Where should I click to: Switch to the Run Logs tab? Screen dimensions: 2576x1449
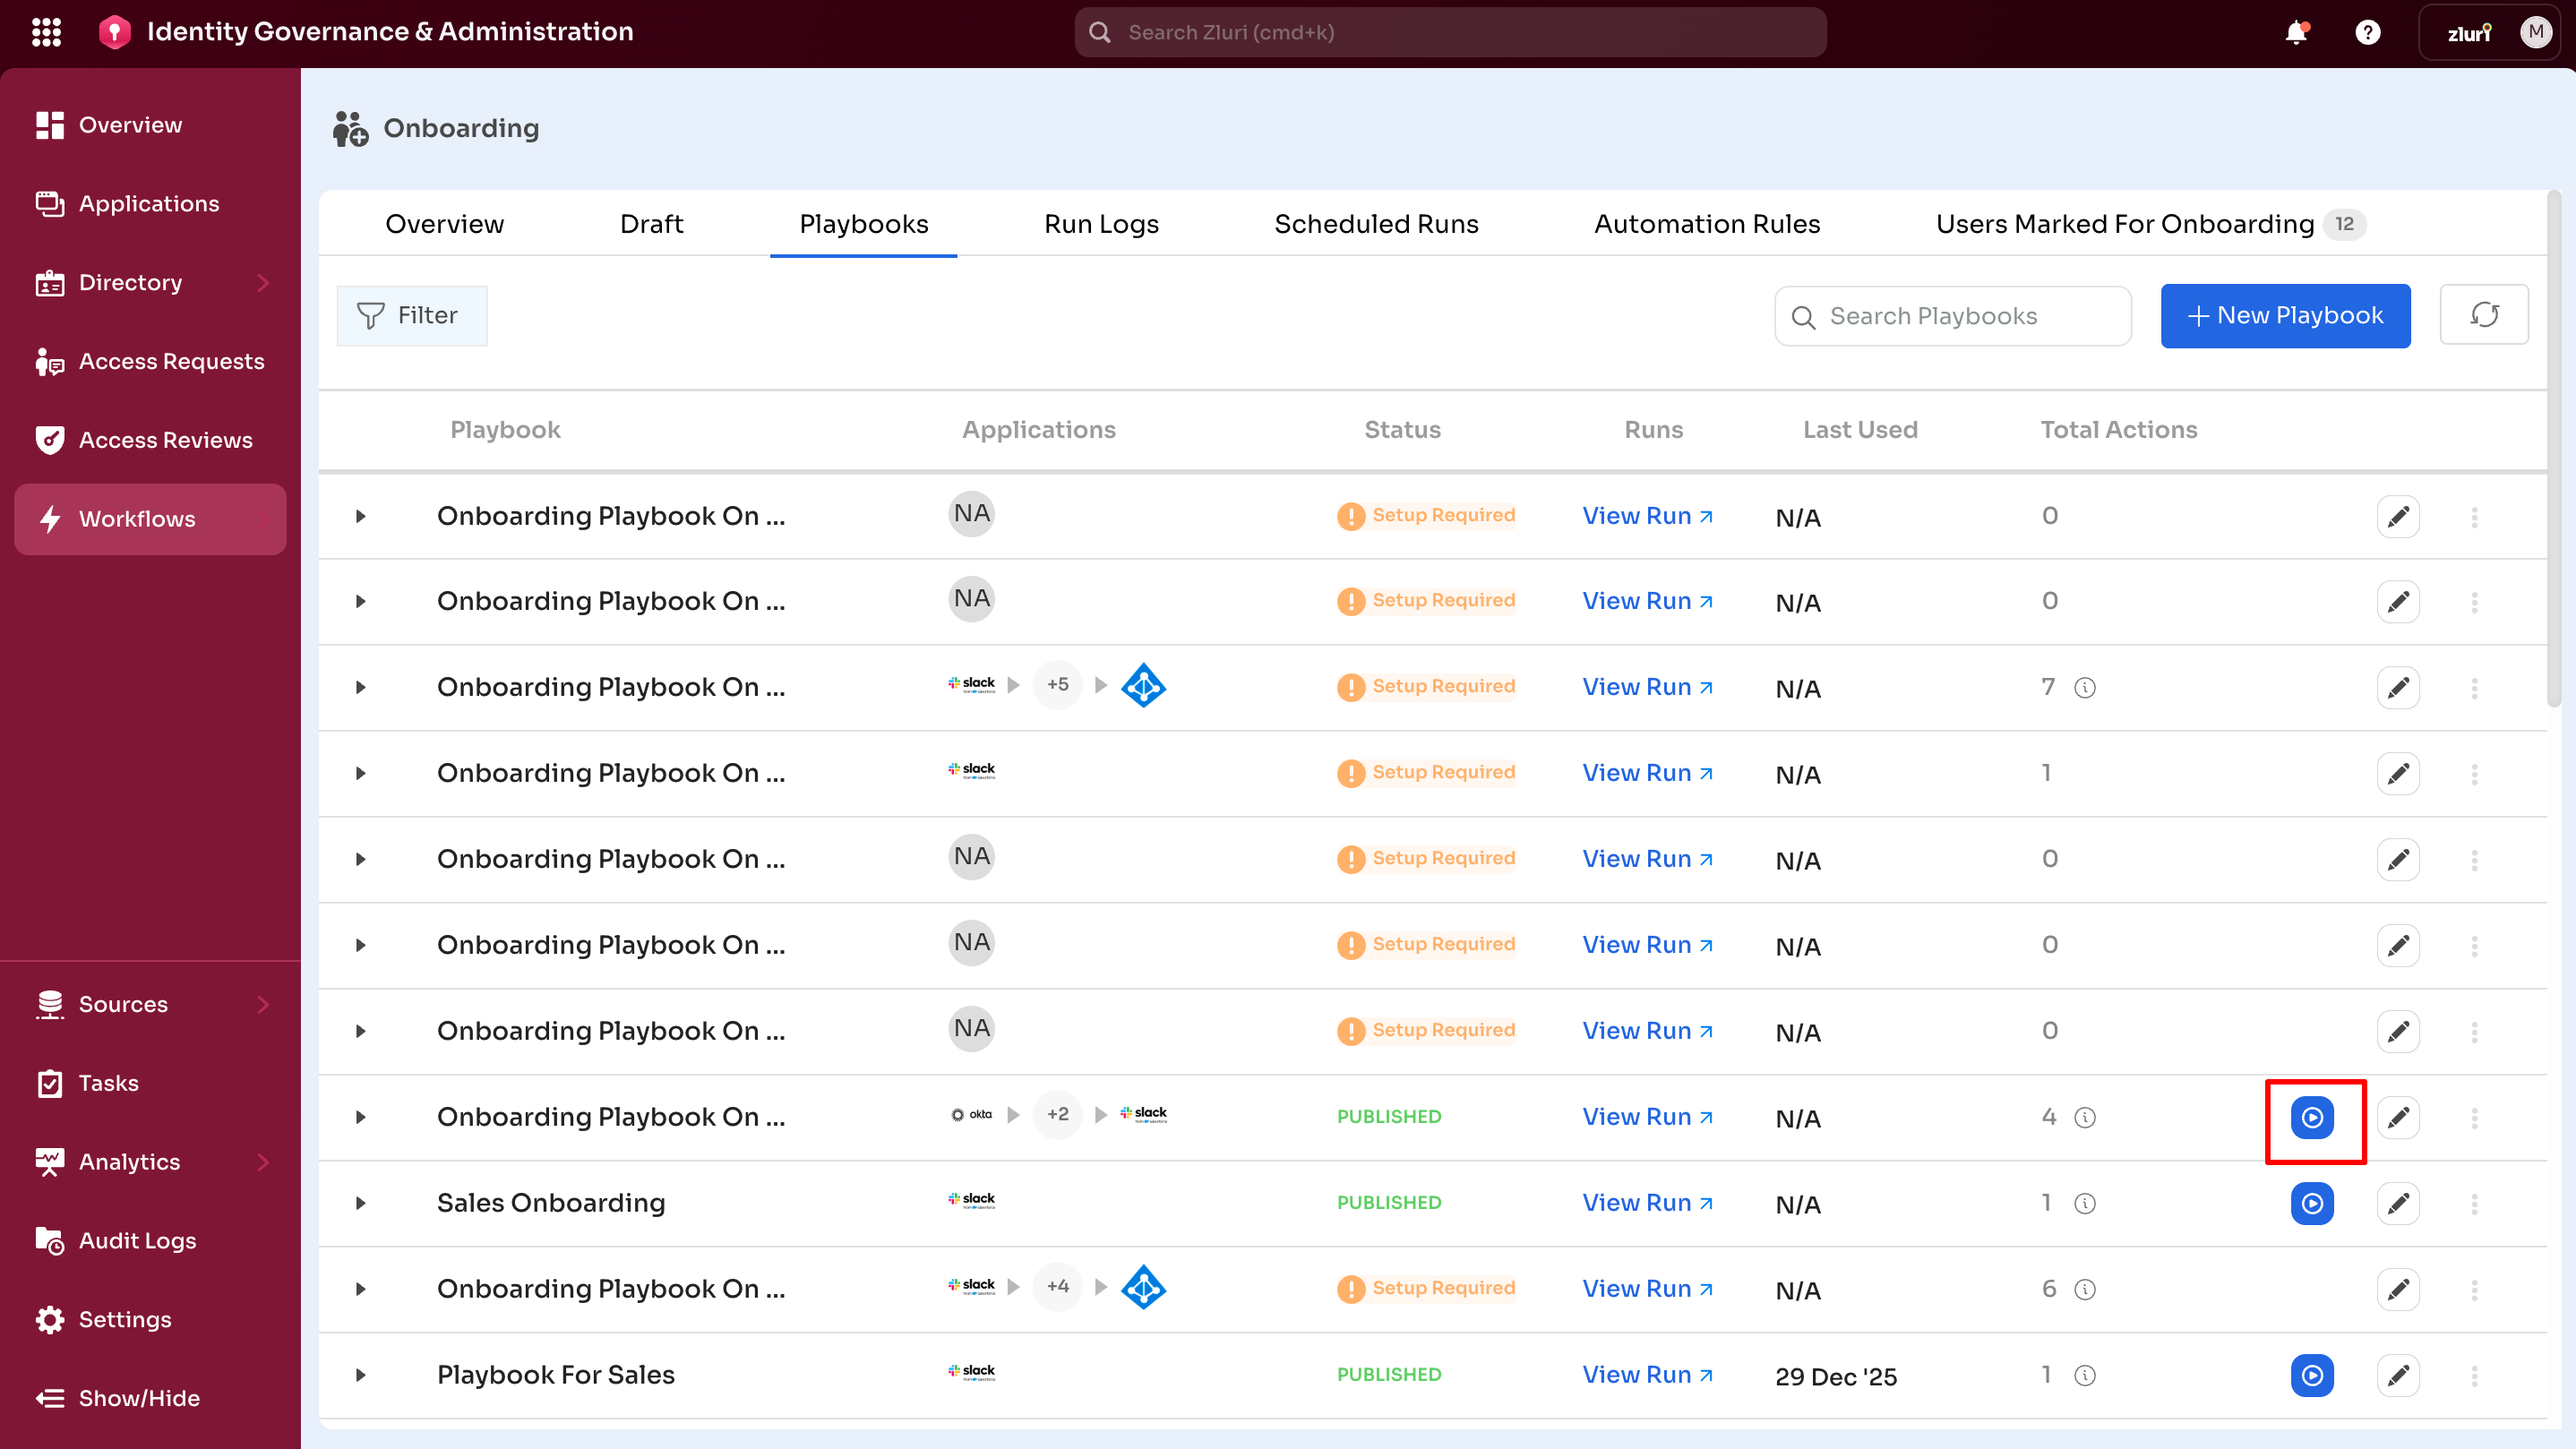[x=1101, y=224]
